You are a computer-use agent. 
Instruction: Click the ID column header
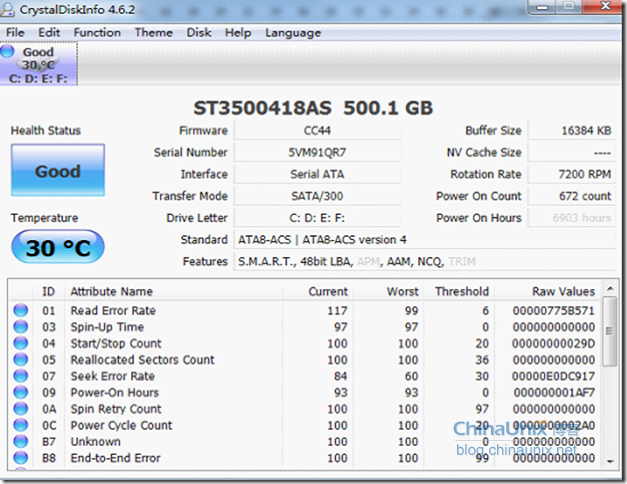[48, 291]
